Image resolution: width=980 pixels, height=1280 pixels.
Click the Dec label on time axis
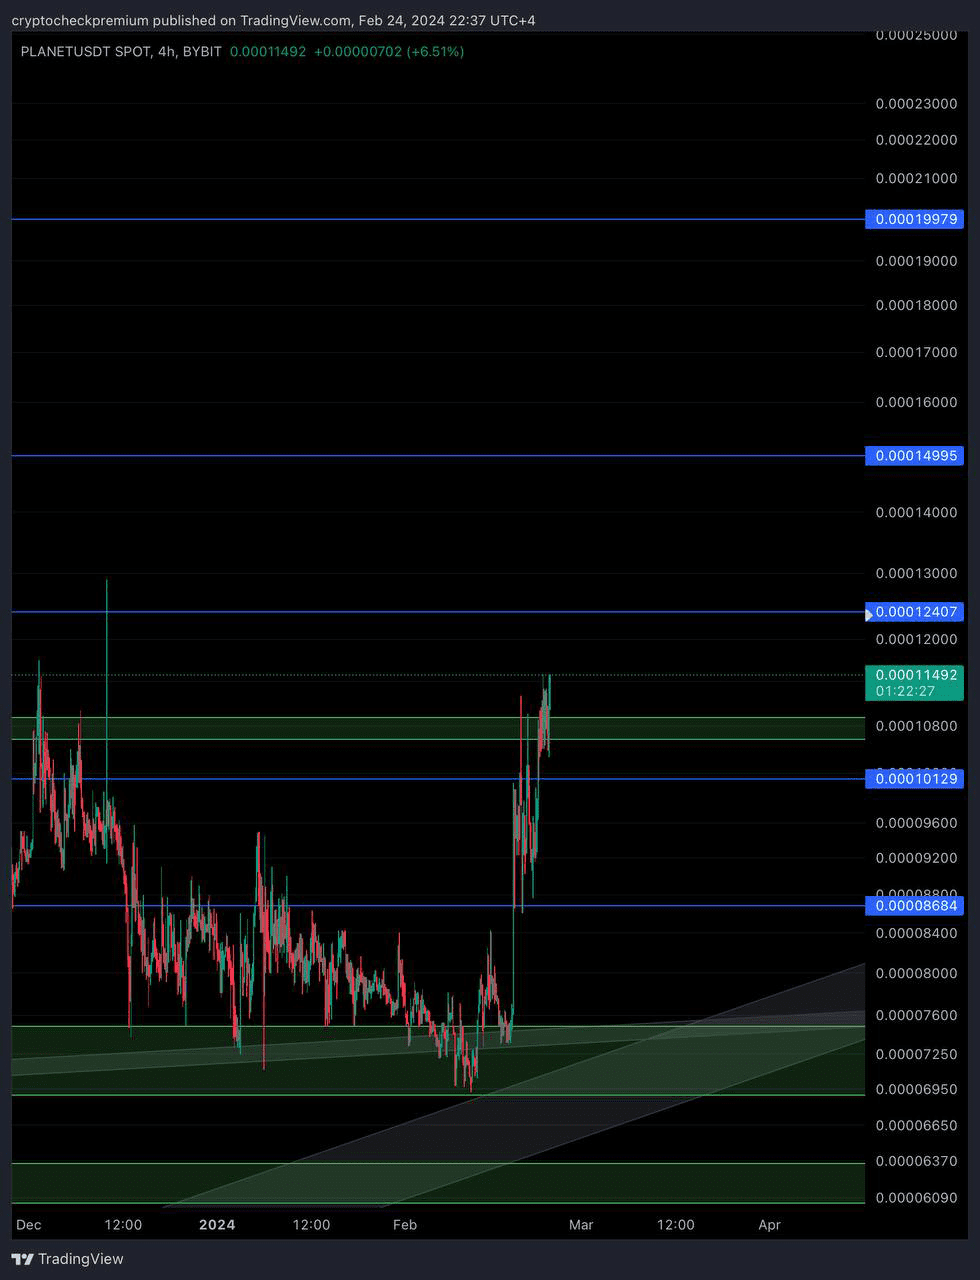[x=29, y=1225]
